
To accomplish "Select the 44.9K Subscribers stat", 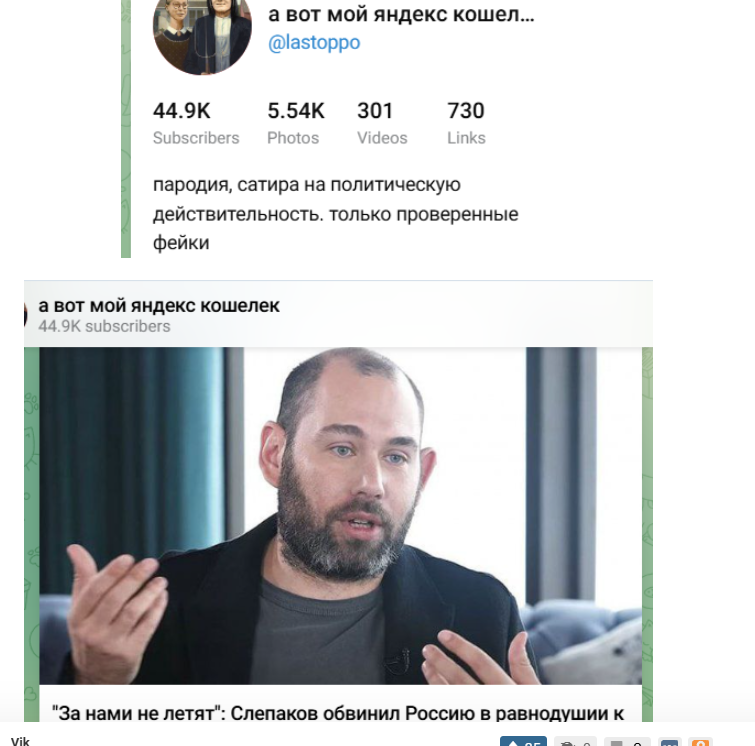I will [x=196, y=123].
